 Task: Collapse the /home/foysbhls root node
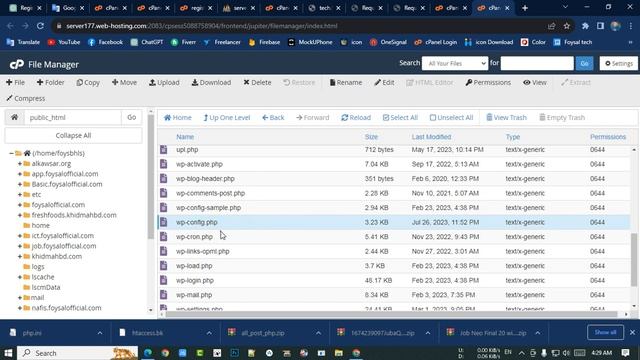(x=11, y=153)
